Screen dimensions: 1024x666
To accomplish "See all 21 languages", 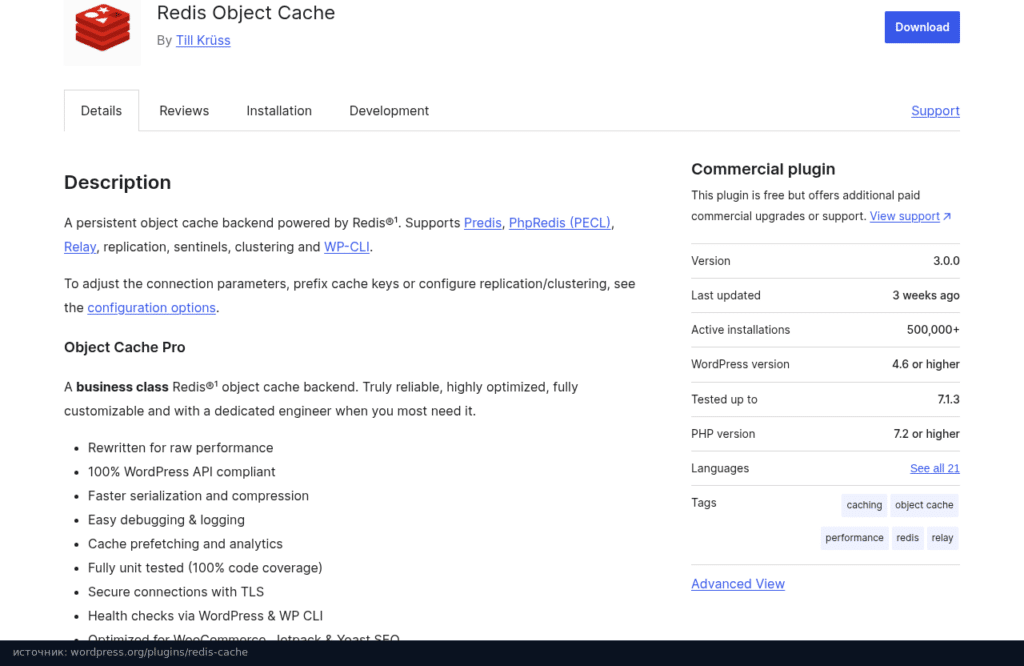I will click(x=935, y=468).
